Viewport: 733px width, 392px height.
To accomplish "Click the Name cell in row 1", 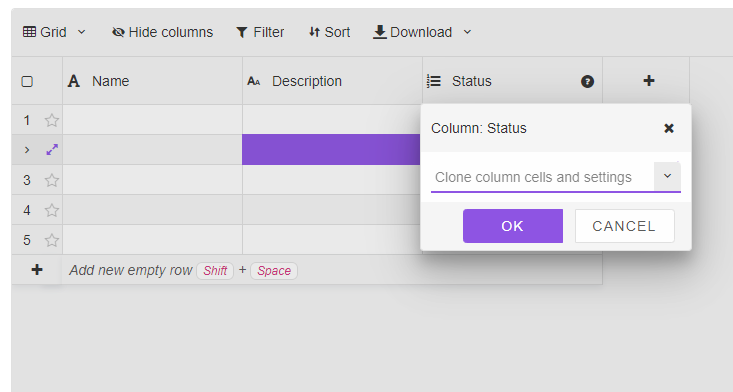I will pyautogui.click(x=152, y=120).
